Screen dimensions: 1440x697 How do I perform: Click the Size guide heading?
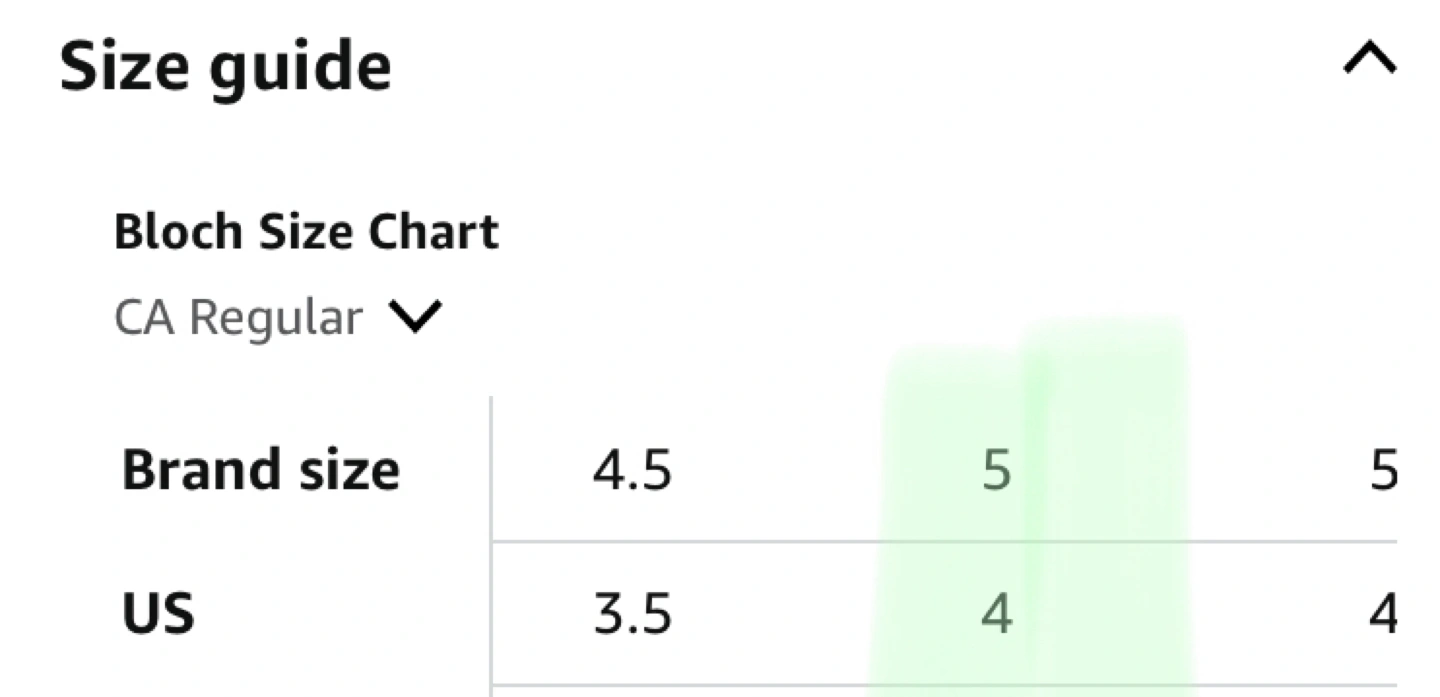click(225, 66)
